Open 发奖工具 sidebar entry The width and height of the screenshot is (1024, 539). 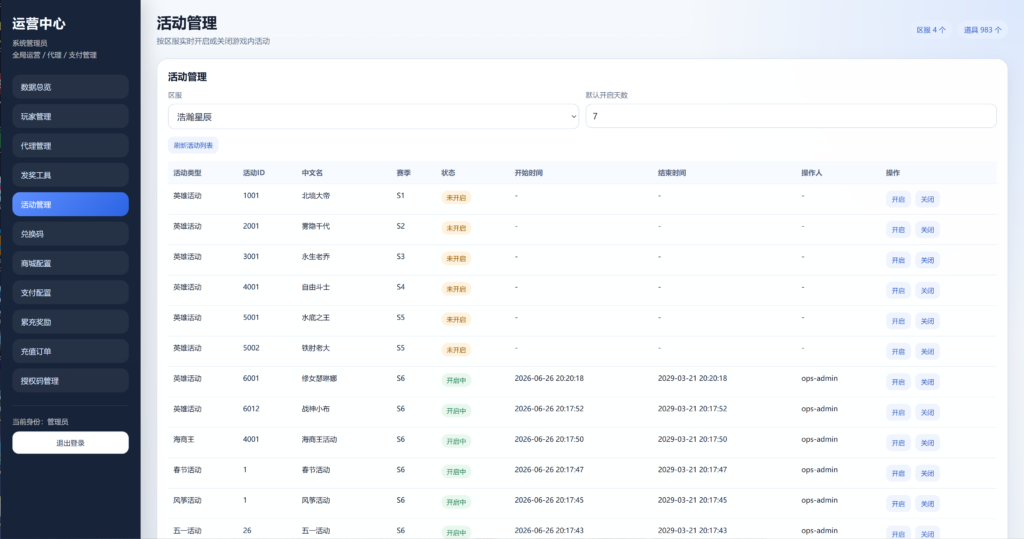point(71,175)
